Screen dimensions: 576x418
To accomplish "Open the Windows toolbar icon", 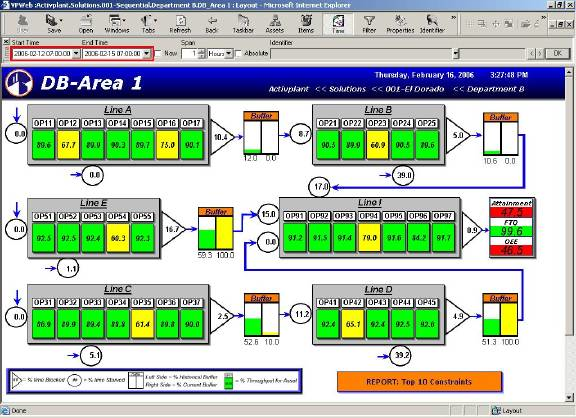I will click(117, 24).
